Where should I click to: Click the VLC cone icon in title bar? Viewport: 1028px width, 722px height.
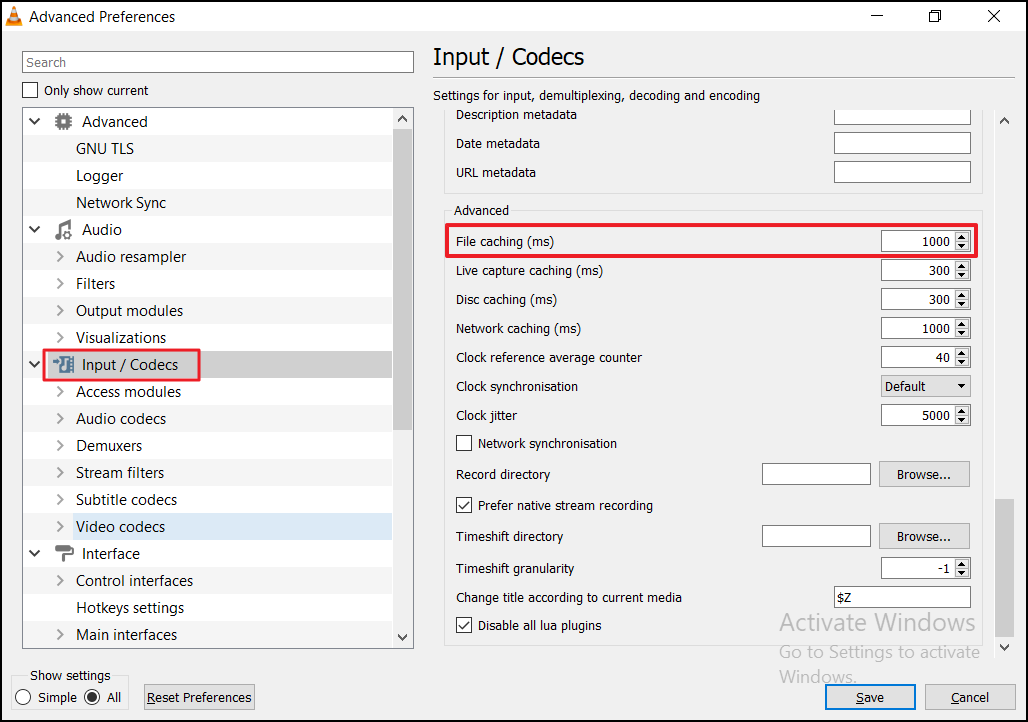point(14,17)
